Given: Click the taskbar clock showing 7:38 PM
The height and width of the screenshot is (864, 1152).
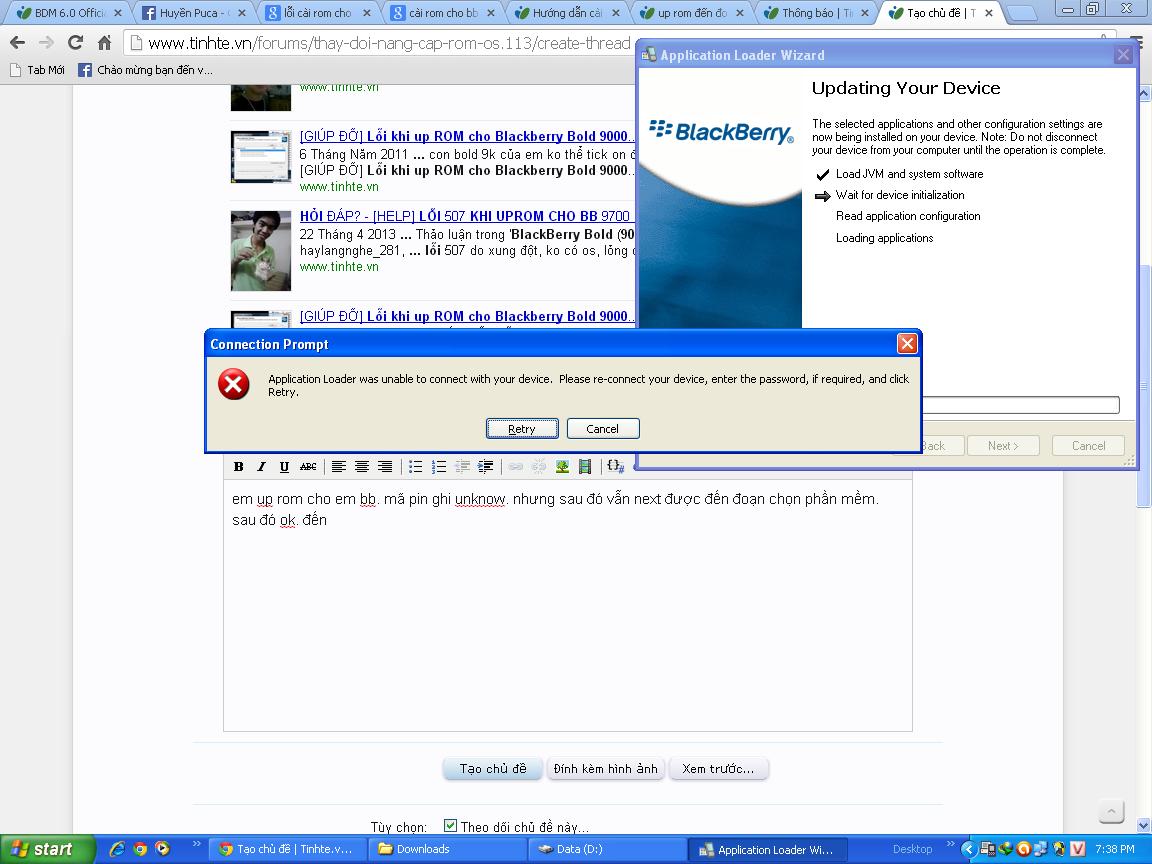Looking at the screenshot, I should pos(1115,849).
